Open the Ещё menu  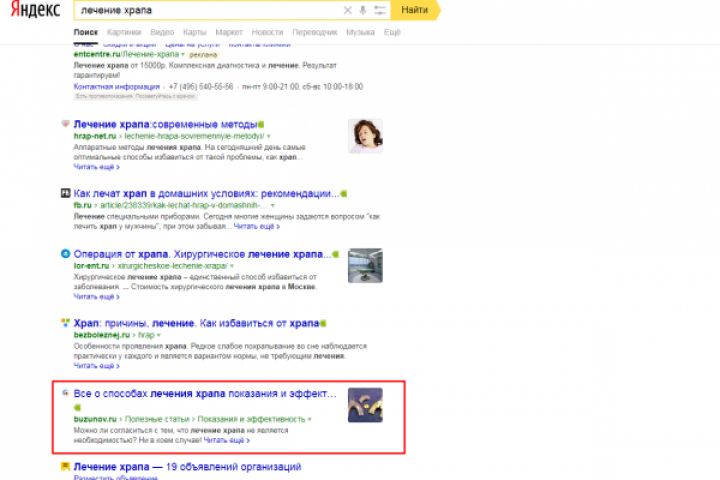click(x=392, y=32)
